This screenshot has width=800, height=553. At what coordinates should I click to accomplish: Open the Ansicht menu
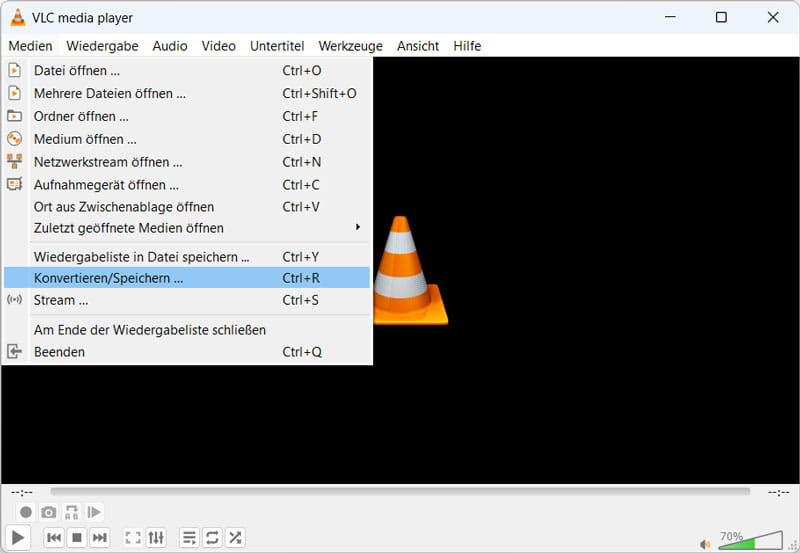tap(418, 46)
